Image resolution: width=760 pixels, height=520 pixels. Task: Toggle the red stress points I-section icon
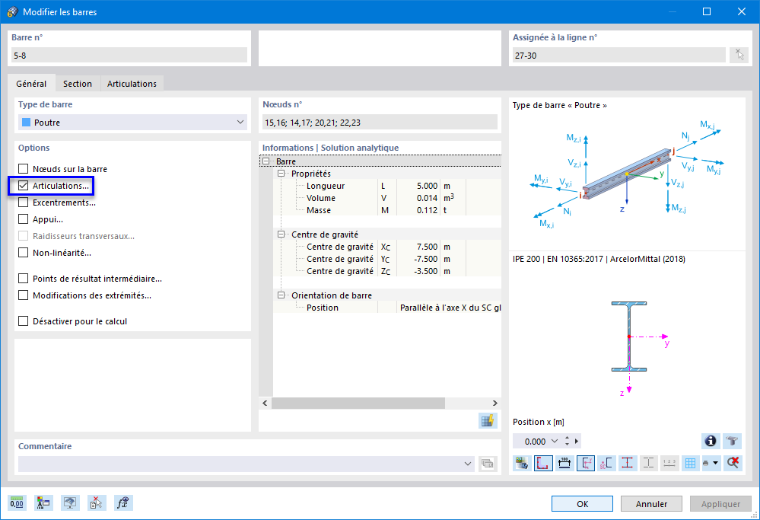627,463
